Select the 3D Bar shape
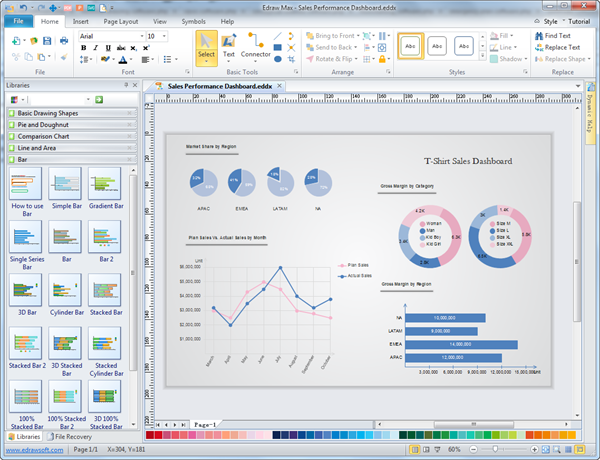 point(26,294)
